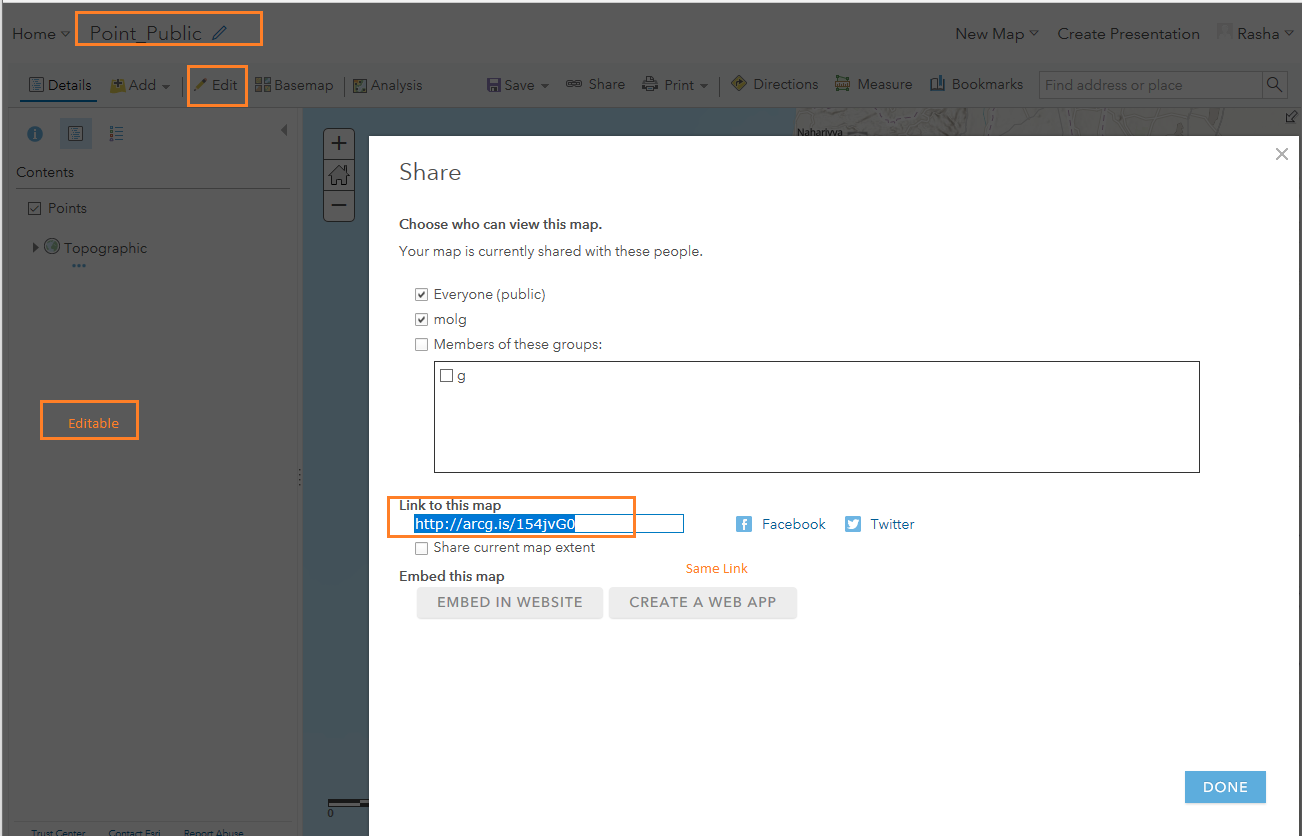Show the map Legend panel icon
1302x836 pixels.
tap(116, 133)
